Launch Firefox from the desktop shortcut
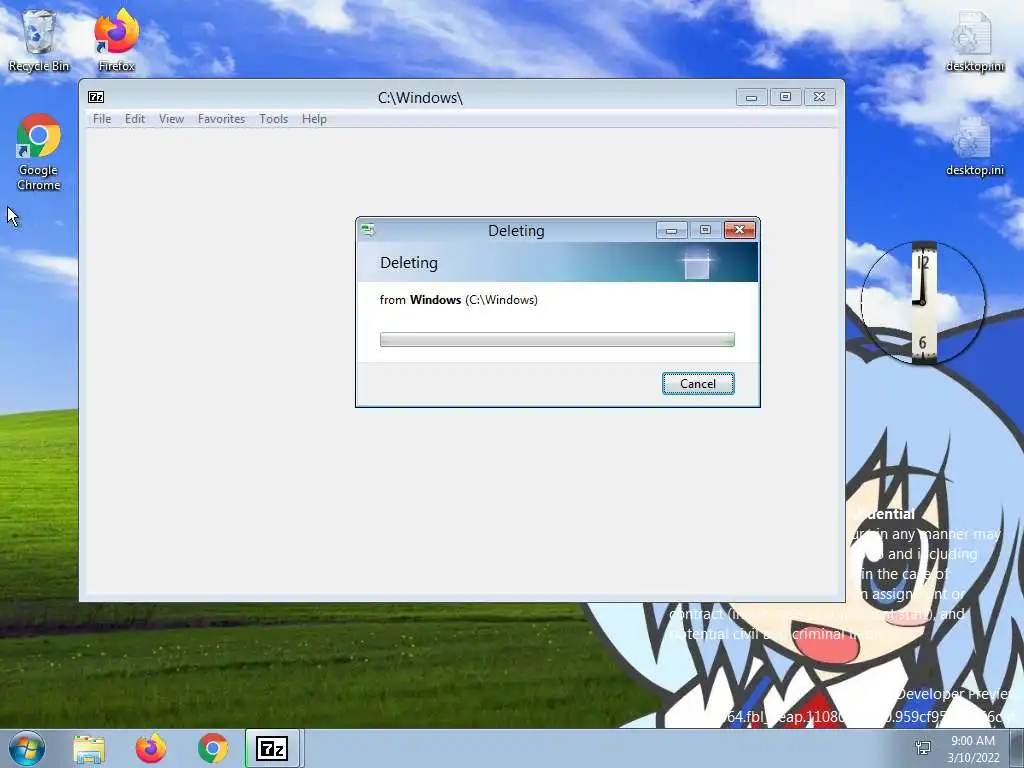The width and height of the screenshot is (1024, 768). coord(116,40)
